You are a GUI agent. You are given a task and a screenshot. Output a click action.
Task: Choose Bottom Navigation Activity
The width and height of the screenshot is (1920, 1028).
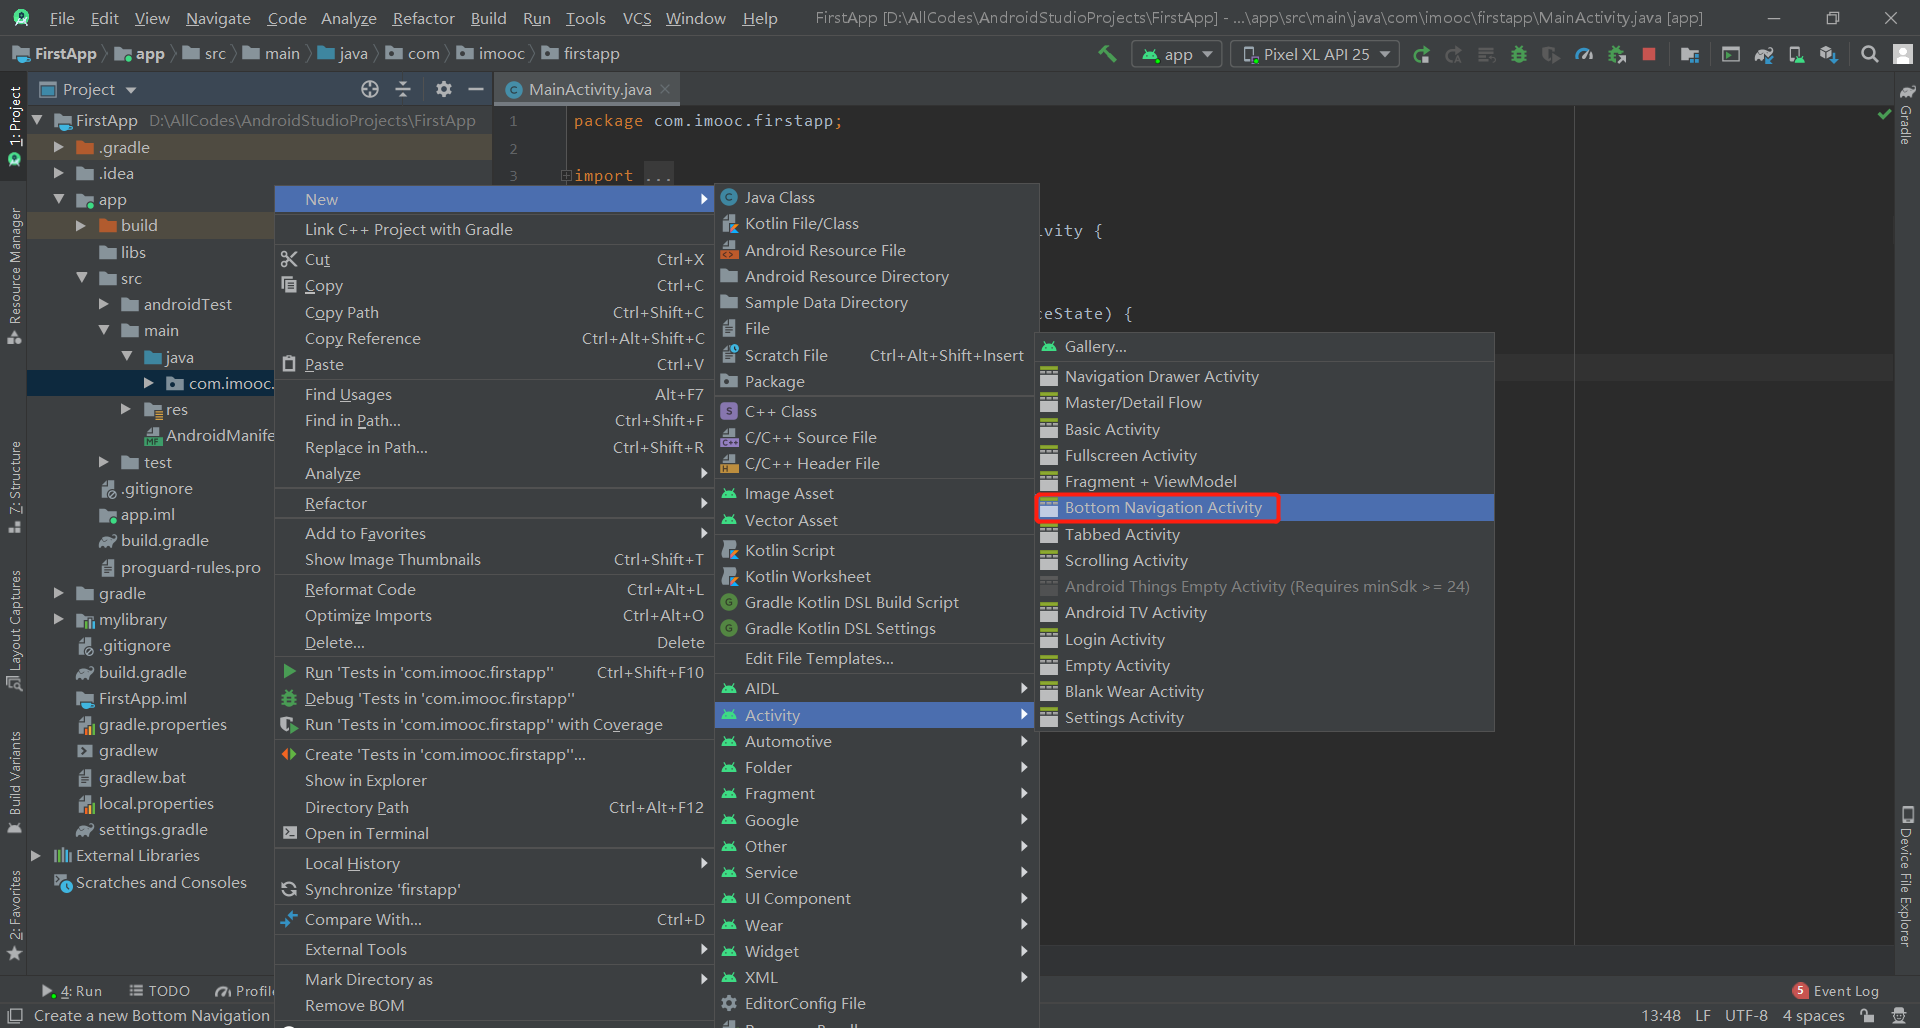click(1265, 507)
